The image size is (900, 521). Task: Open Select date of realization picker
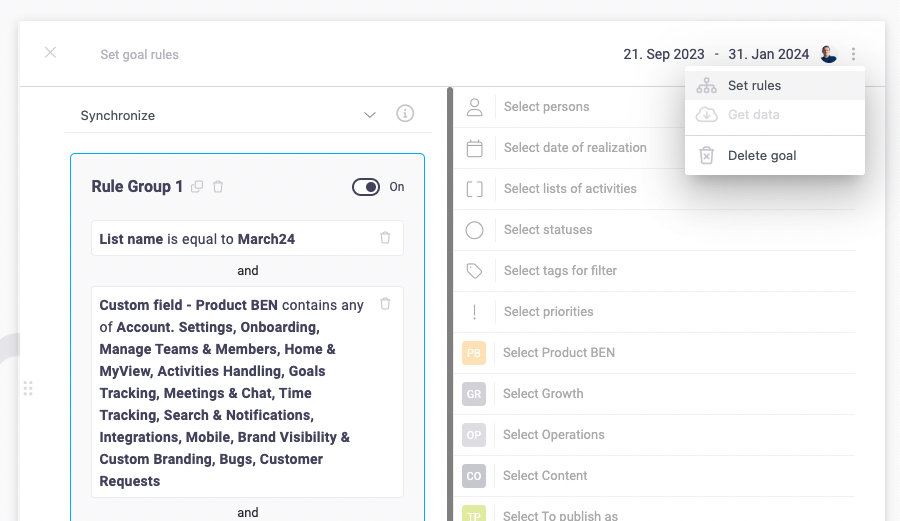point(575,148)
